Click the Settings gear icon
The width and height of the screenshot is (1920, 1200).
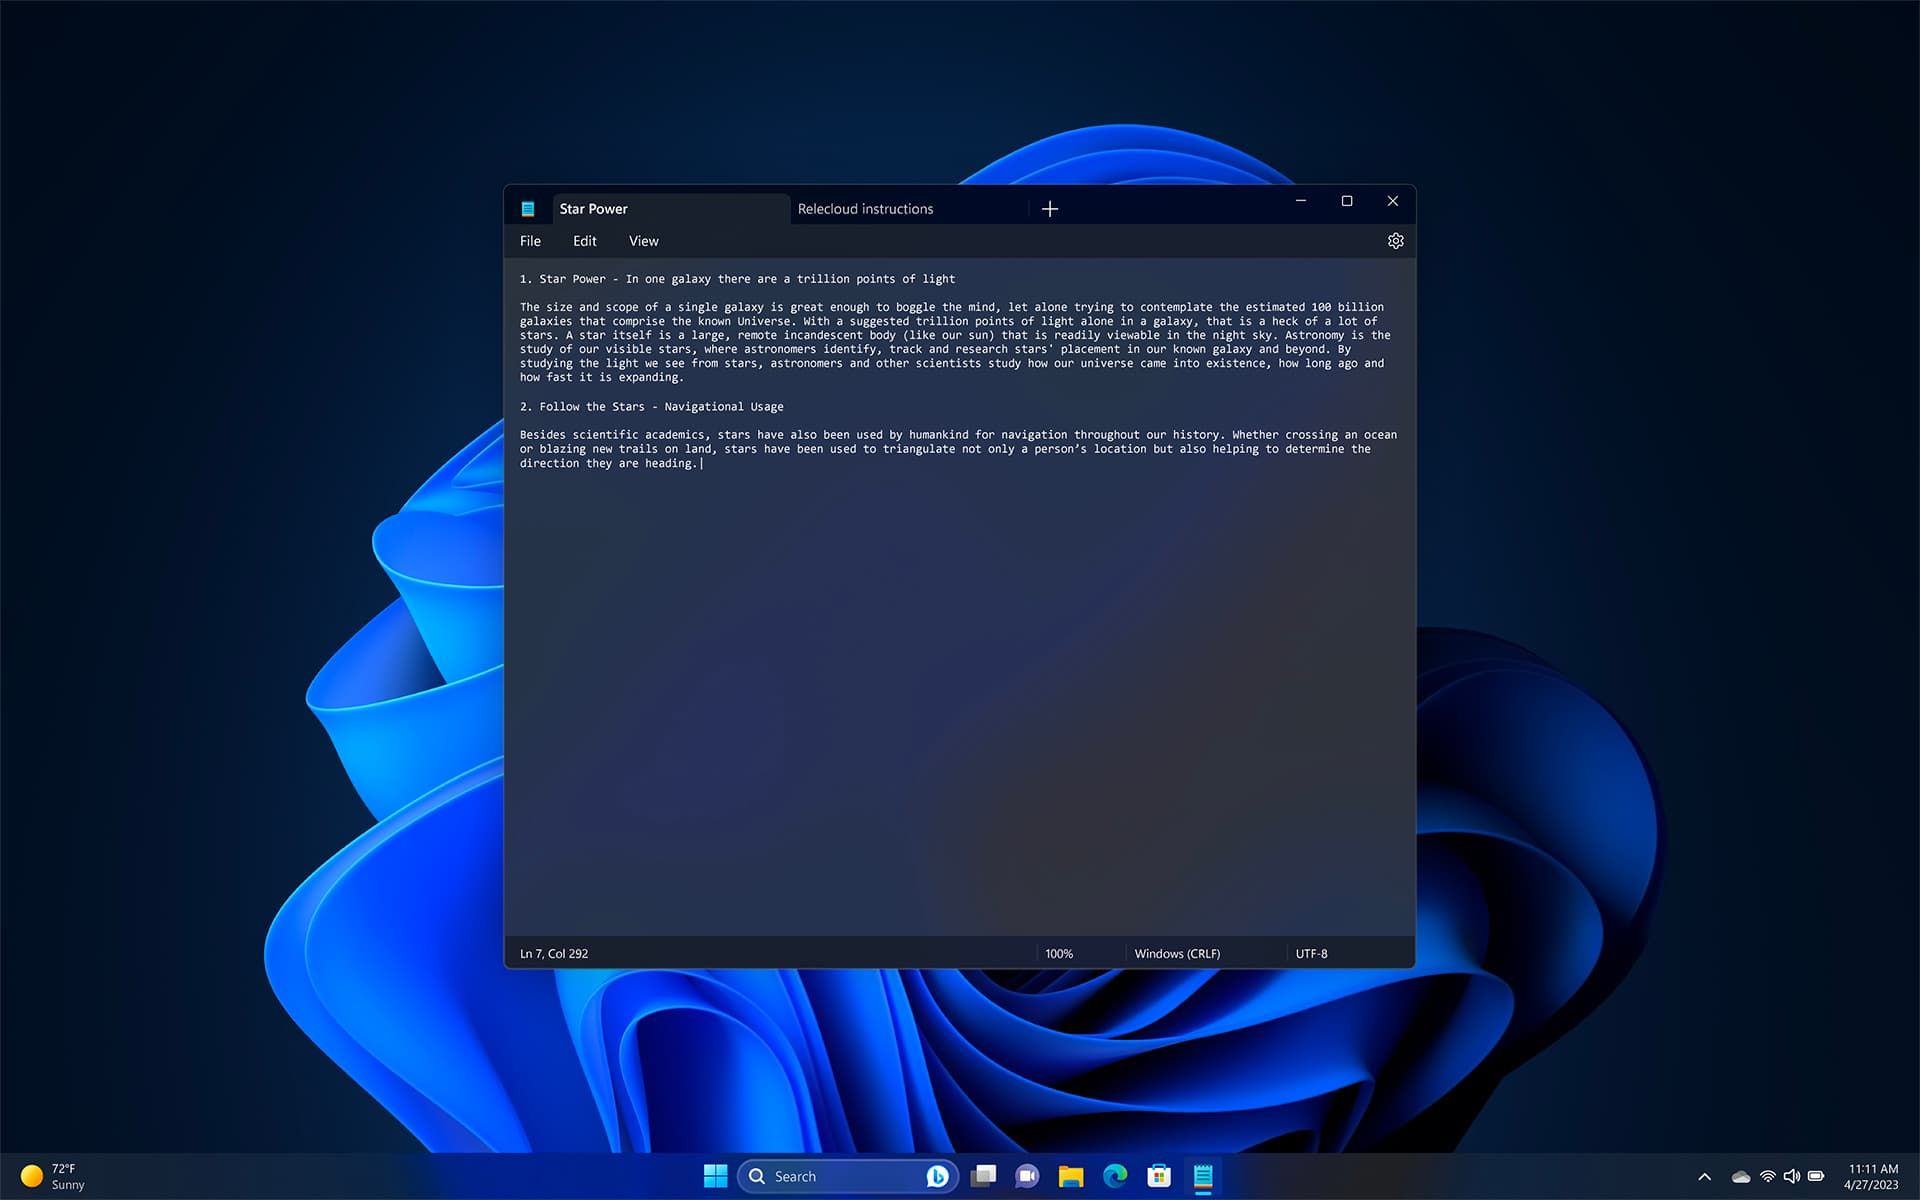point(1395,241)
